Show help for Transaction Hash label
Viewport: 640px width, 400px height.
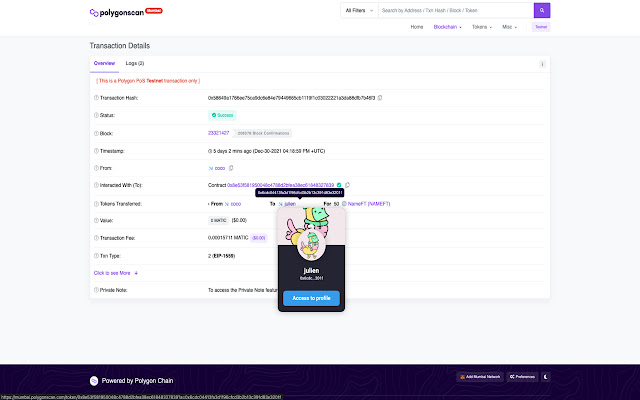tap(96, 98)
